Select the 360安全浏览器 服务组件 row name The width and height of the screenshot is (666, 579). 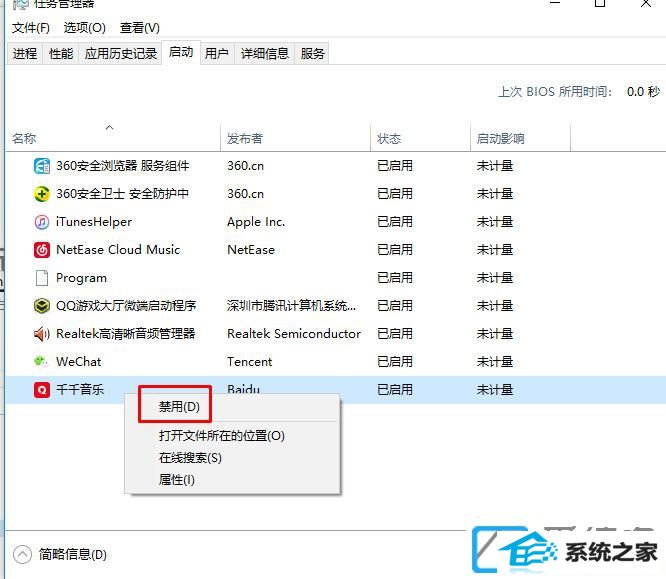tap(123, 166)
